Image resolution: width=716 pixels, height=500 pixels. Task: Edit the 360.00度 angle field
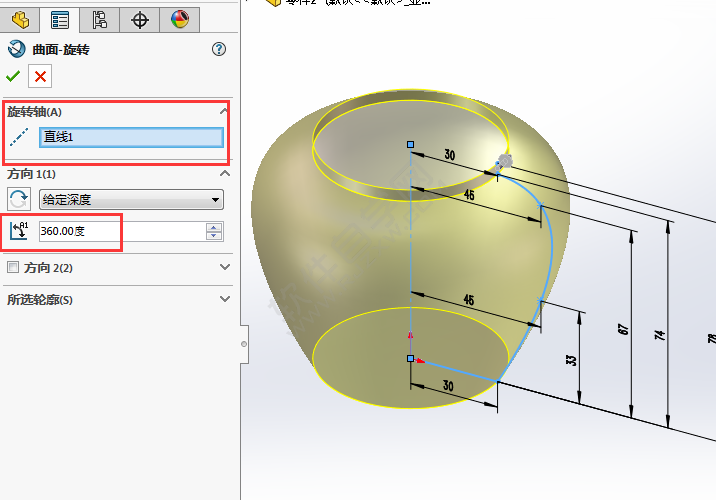click(122, 232)
